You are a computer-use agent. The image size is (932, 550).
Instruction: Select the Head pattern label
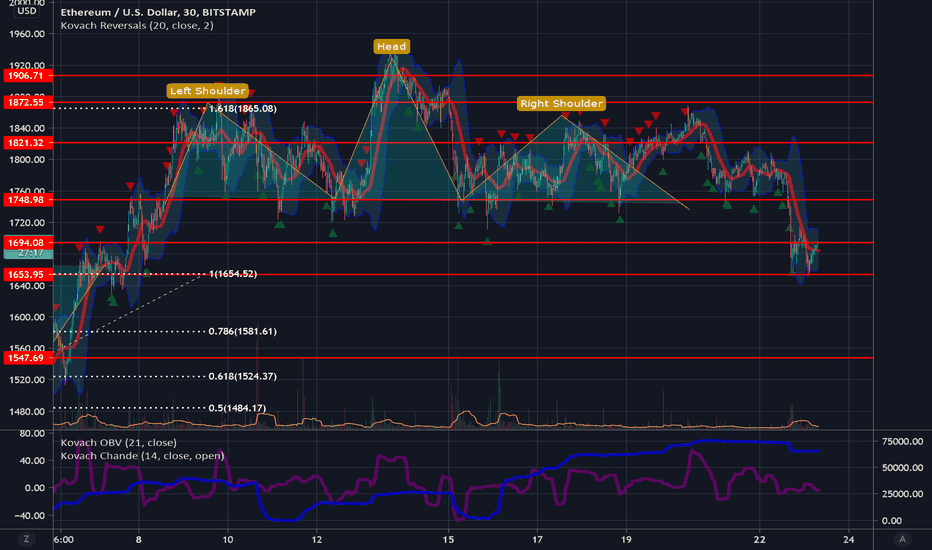[392, 46]
